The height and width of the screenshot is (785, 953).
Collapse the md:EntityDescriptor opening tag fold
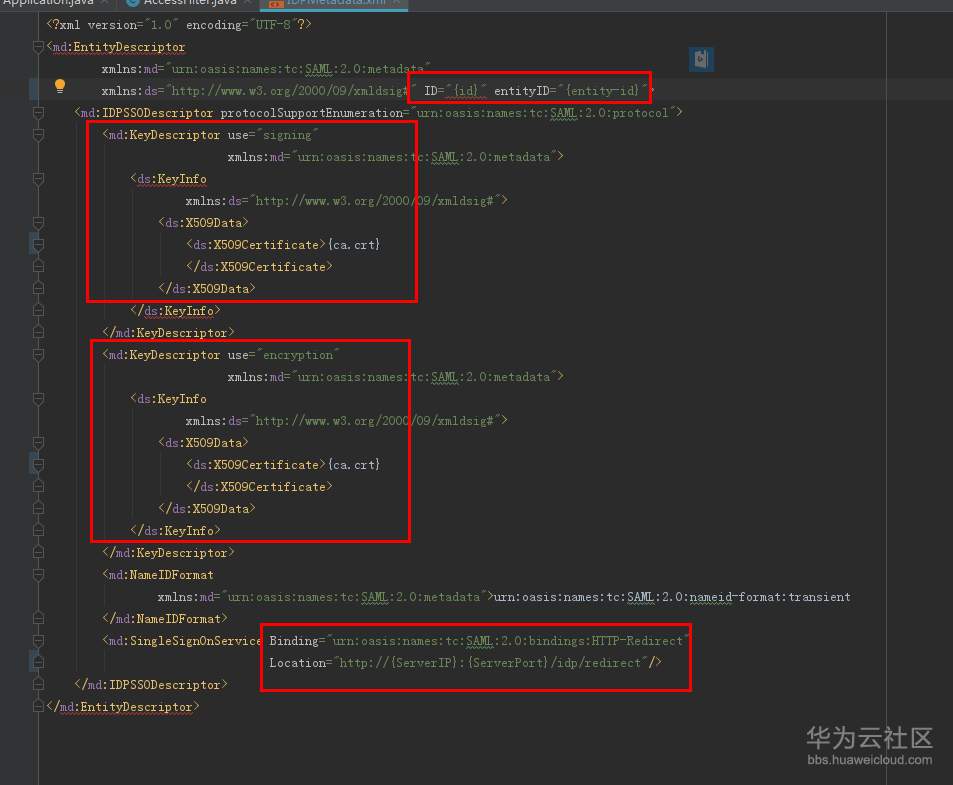pyautogui.click(x=38, y=47)
